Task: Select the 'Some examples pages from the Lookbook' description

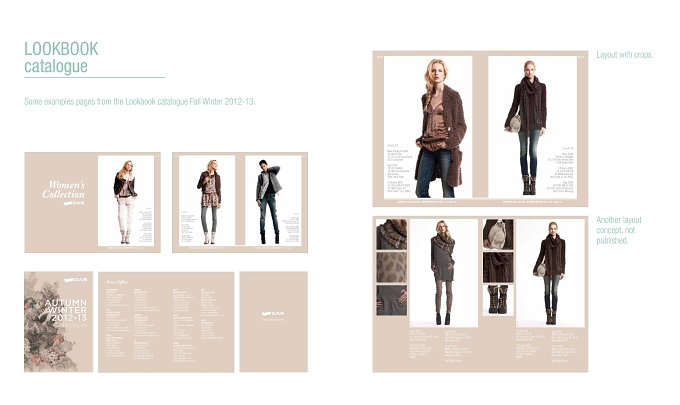Action: point(140,101)
